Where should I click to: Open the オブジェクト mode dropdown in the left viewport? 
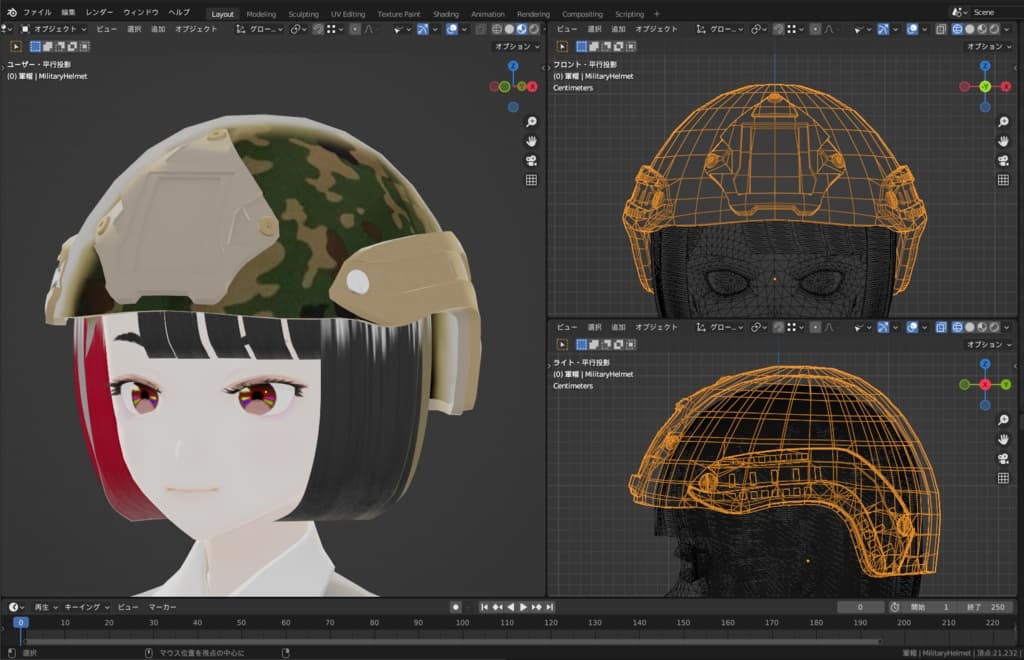pos(55,30)
